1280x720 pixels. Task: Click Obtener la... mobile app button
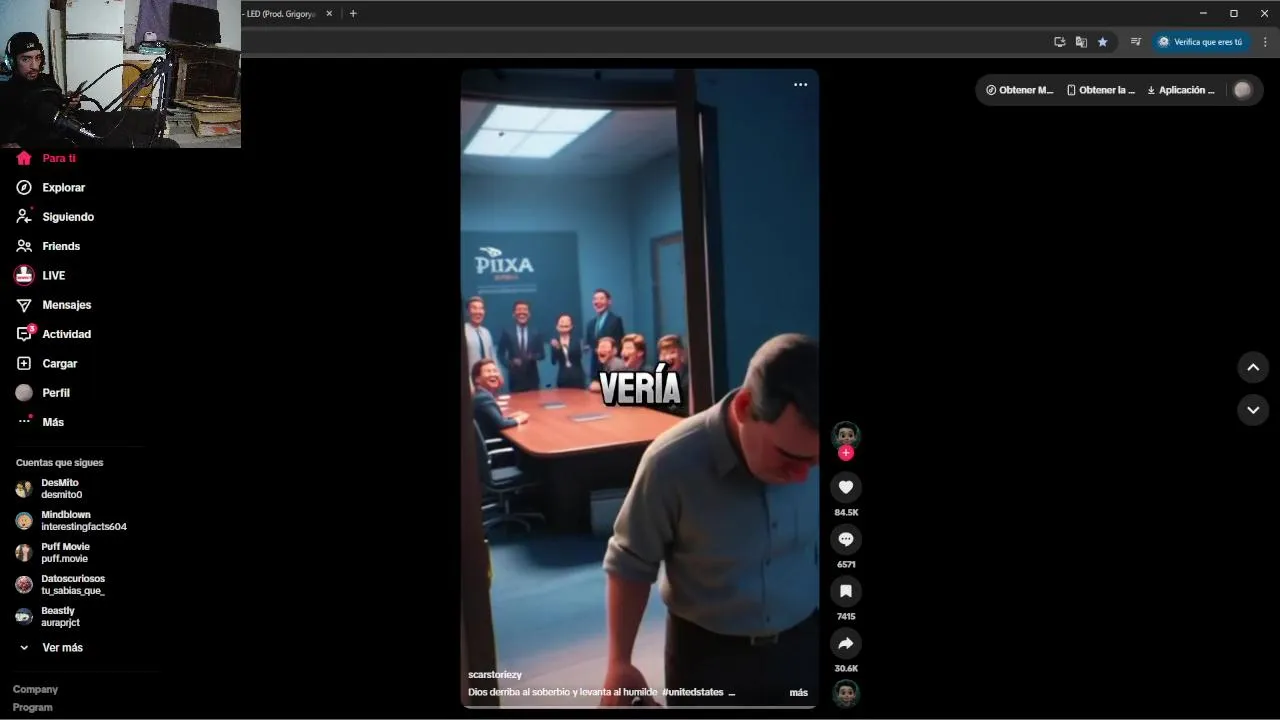tap(1101, 90)
